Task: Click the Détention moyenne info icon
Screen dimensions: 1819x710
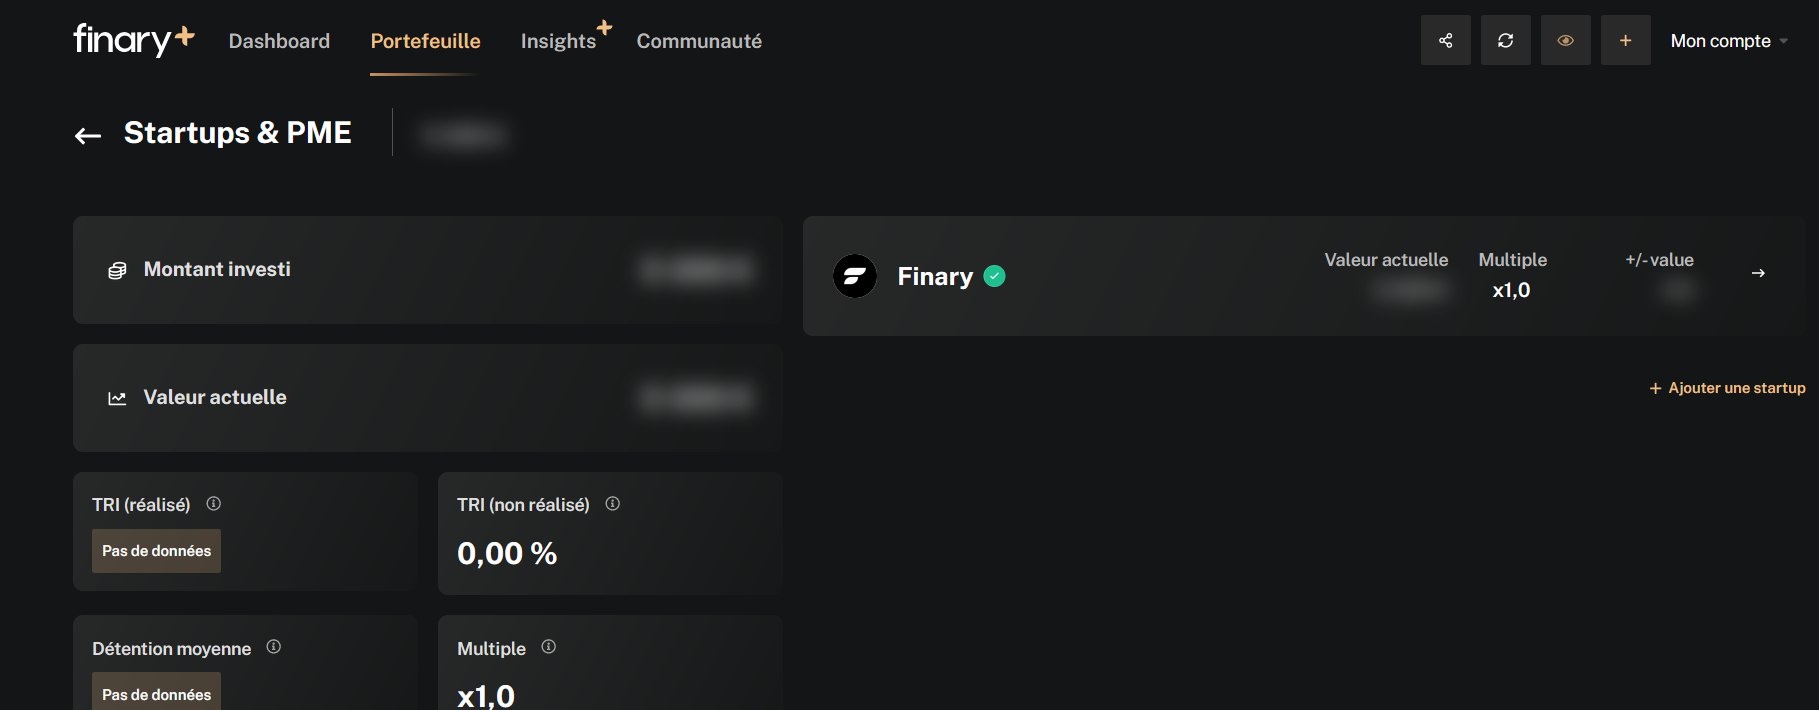Action: point(273,647)
